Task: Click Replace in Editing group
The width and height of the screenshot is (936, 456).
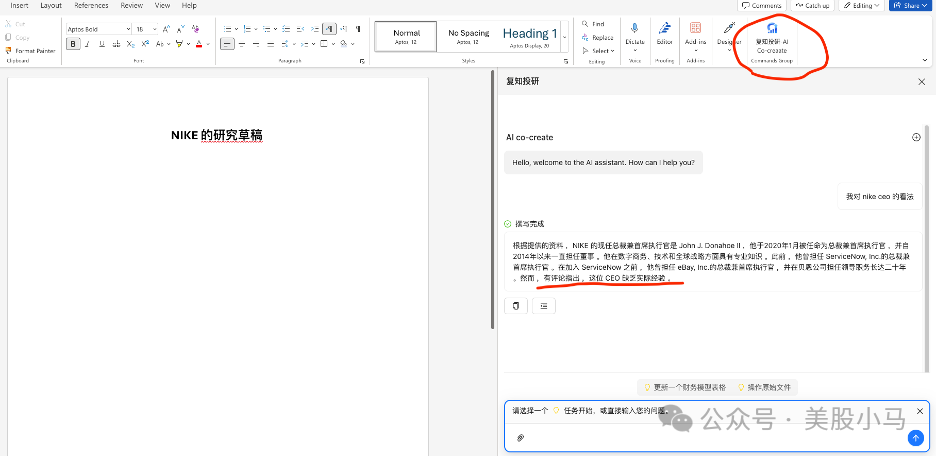Action: pyautogui.click(x=597, y=38)
